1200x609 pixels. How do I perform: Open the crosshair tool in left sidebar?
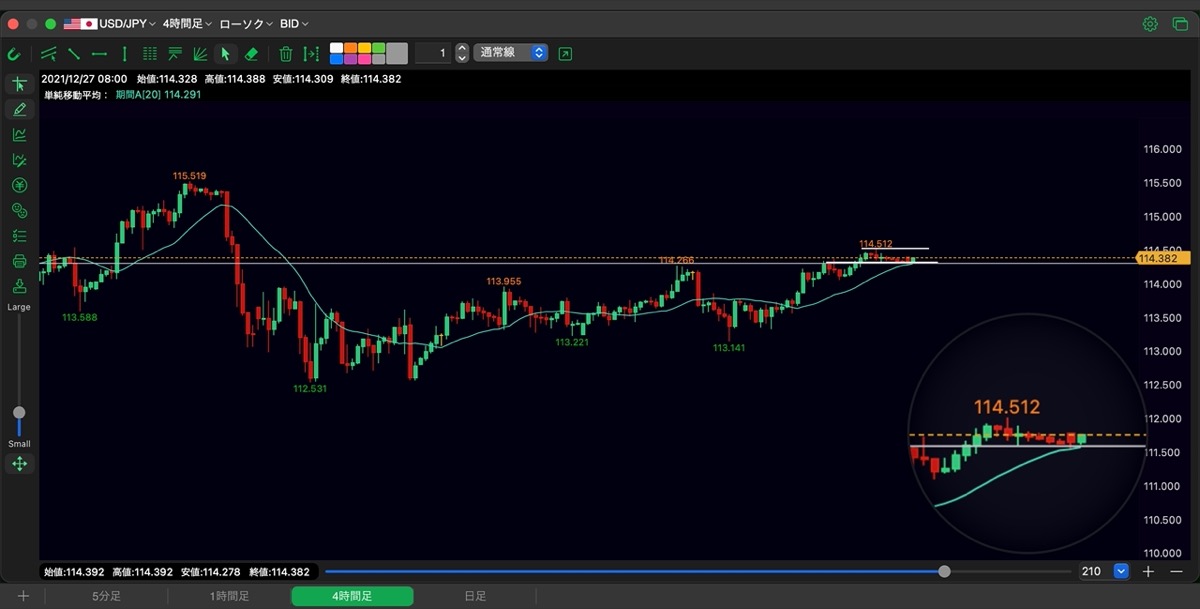[x=19, y=84]
